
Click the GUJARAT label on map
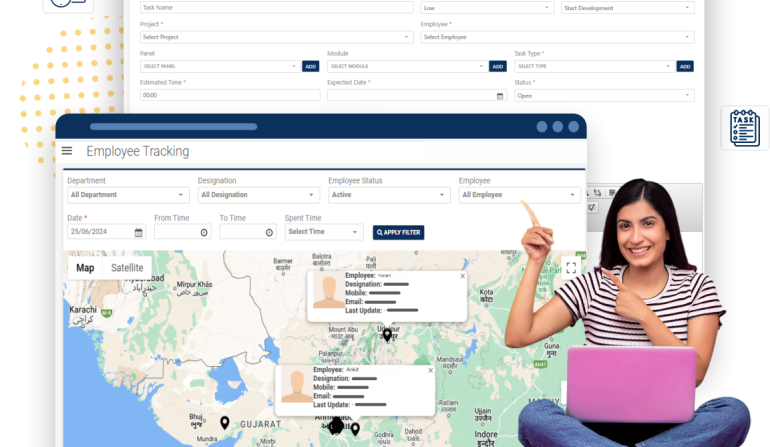coord(261,424)
